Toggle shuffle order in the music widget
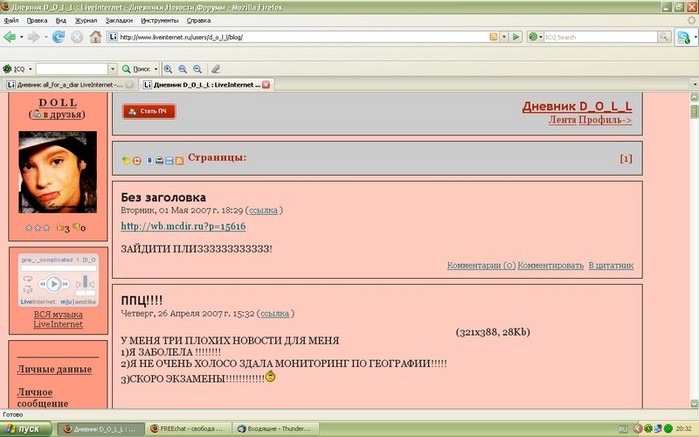699x437 pixels. pos(28,289)
